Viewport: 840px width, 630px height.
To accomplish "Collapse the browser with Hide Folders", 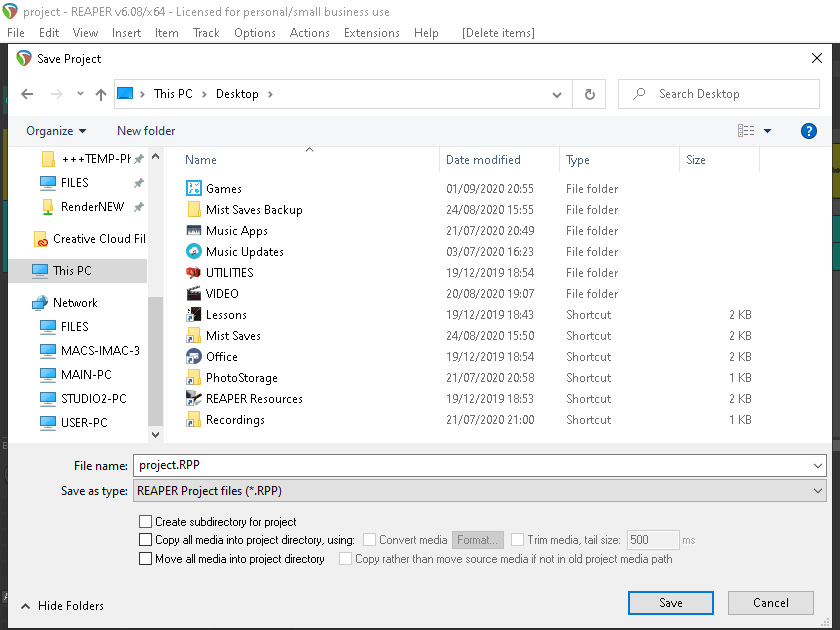I will 62,606.
